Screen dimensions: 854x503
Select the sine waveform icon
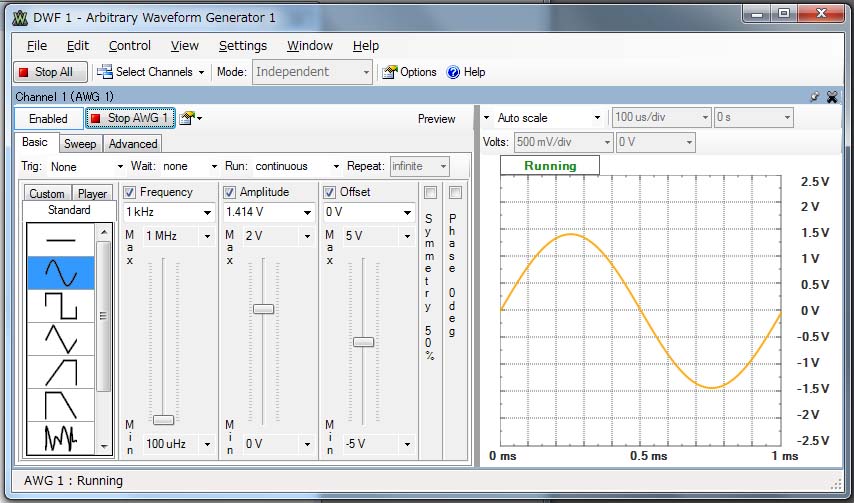(x=60, y=273)
